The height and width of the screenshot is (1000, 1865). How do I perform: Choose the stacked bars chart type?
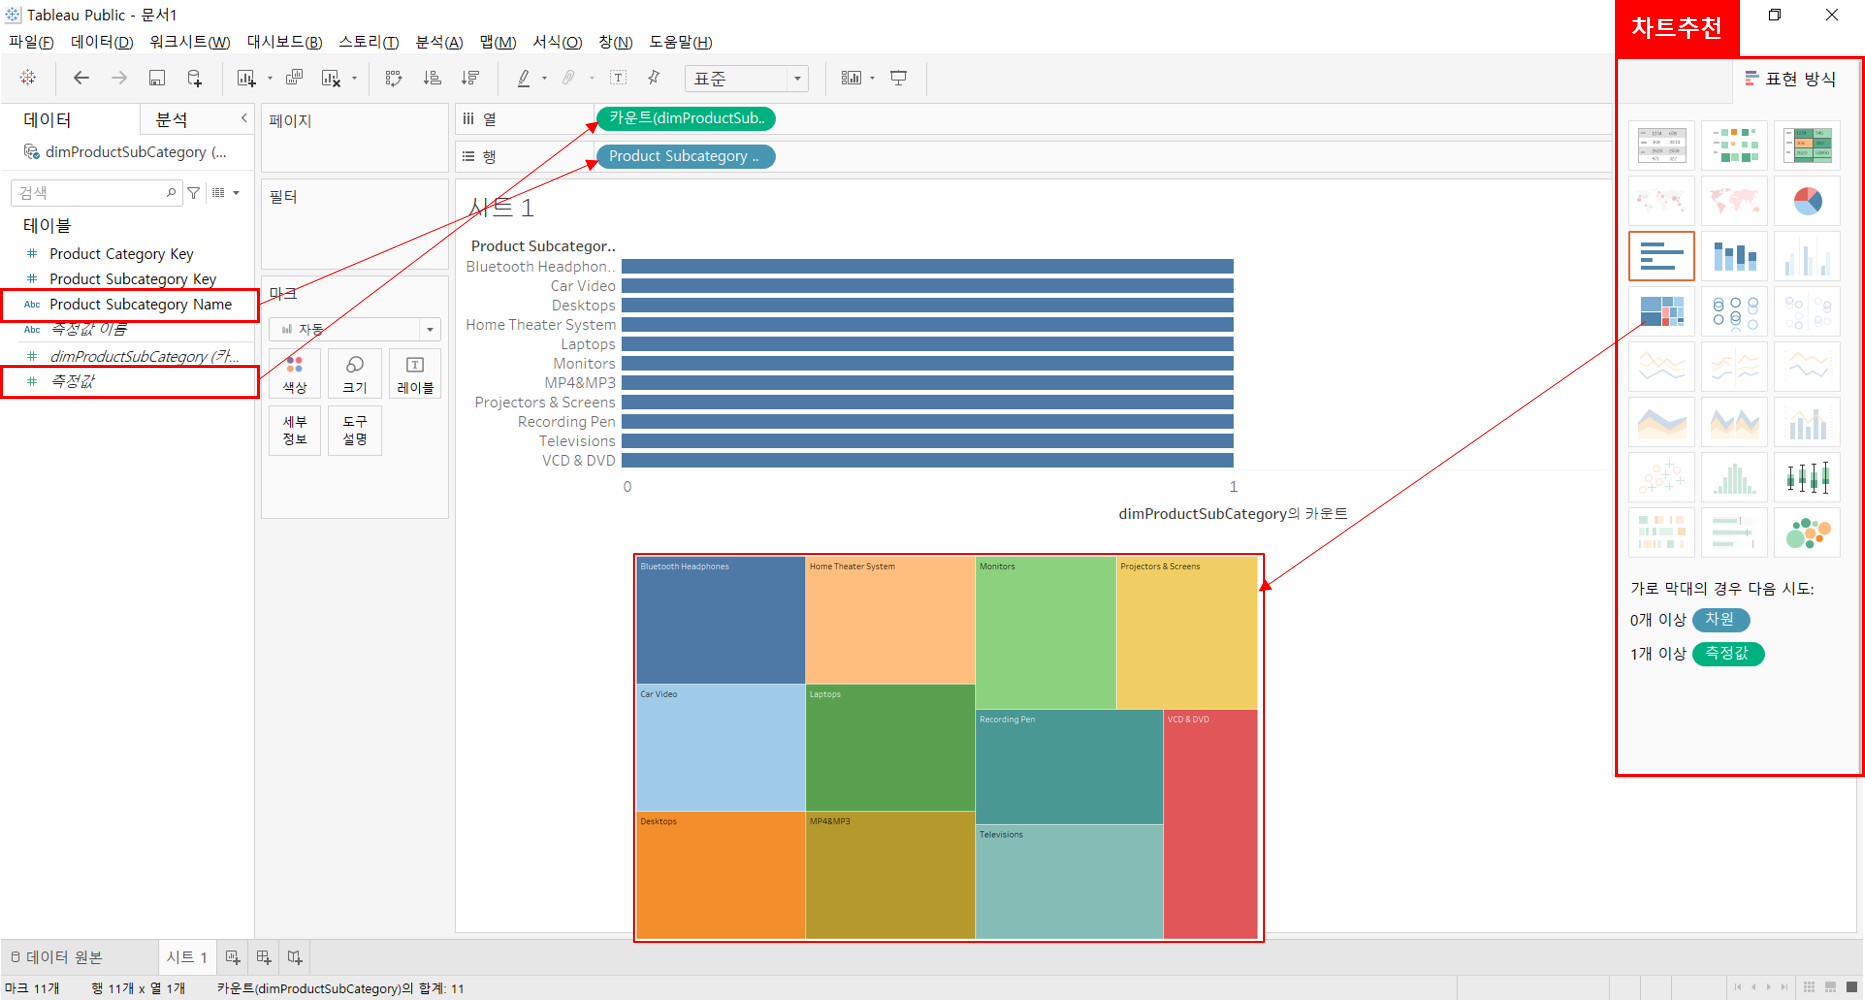click(1735, 256)
